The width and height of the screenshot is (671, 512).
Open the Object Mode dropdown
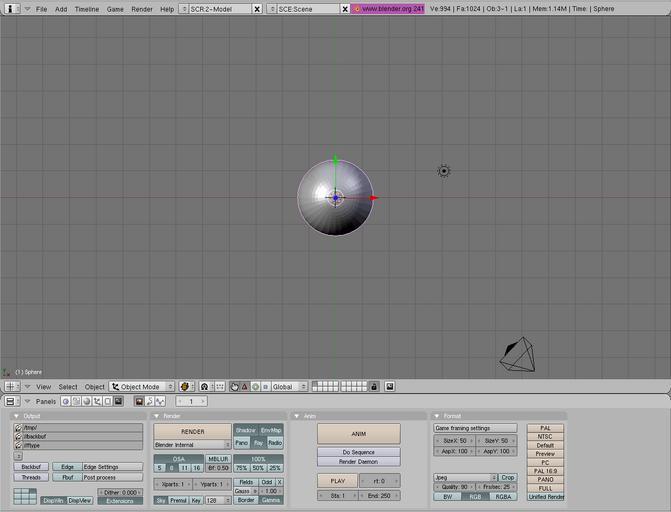(x=142, y=386)
